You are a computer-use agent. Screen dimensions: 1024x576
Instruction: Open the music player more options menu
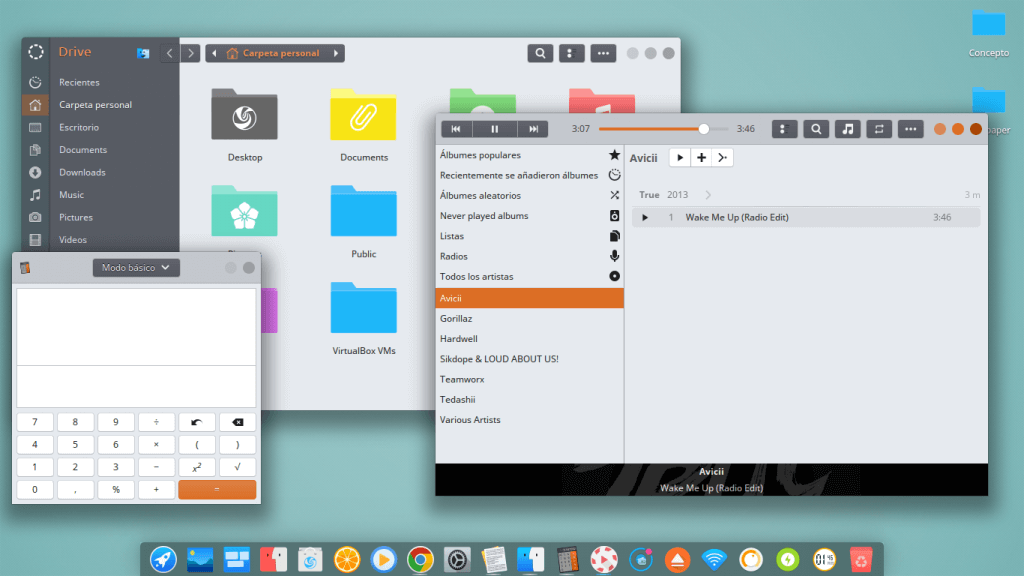click(x=910, y=129)
